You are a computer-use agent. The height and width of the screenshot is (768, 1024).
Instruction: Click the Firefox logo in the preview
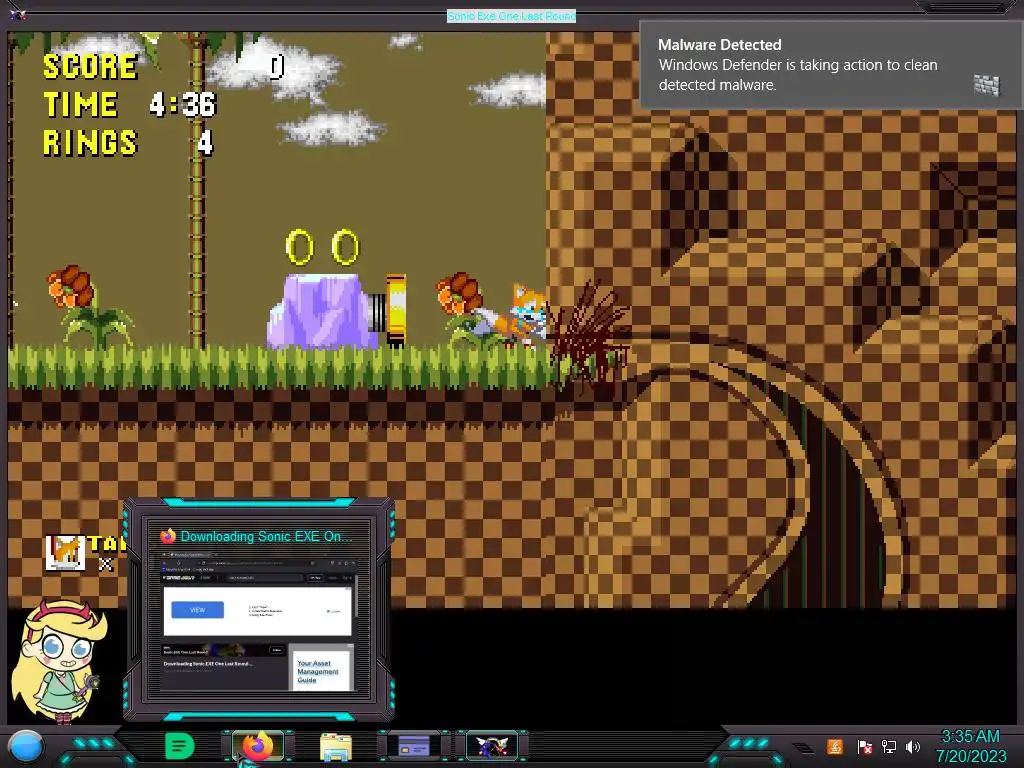[x=168, y=536]
